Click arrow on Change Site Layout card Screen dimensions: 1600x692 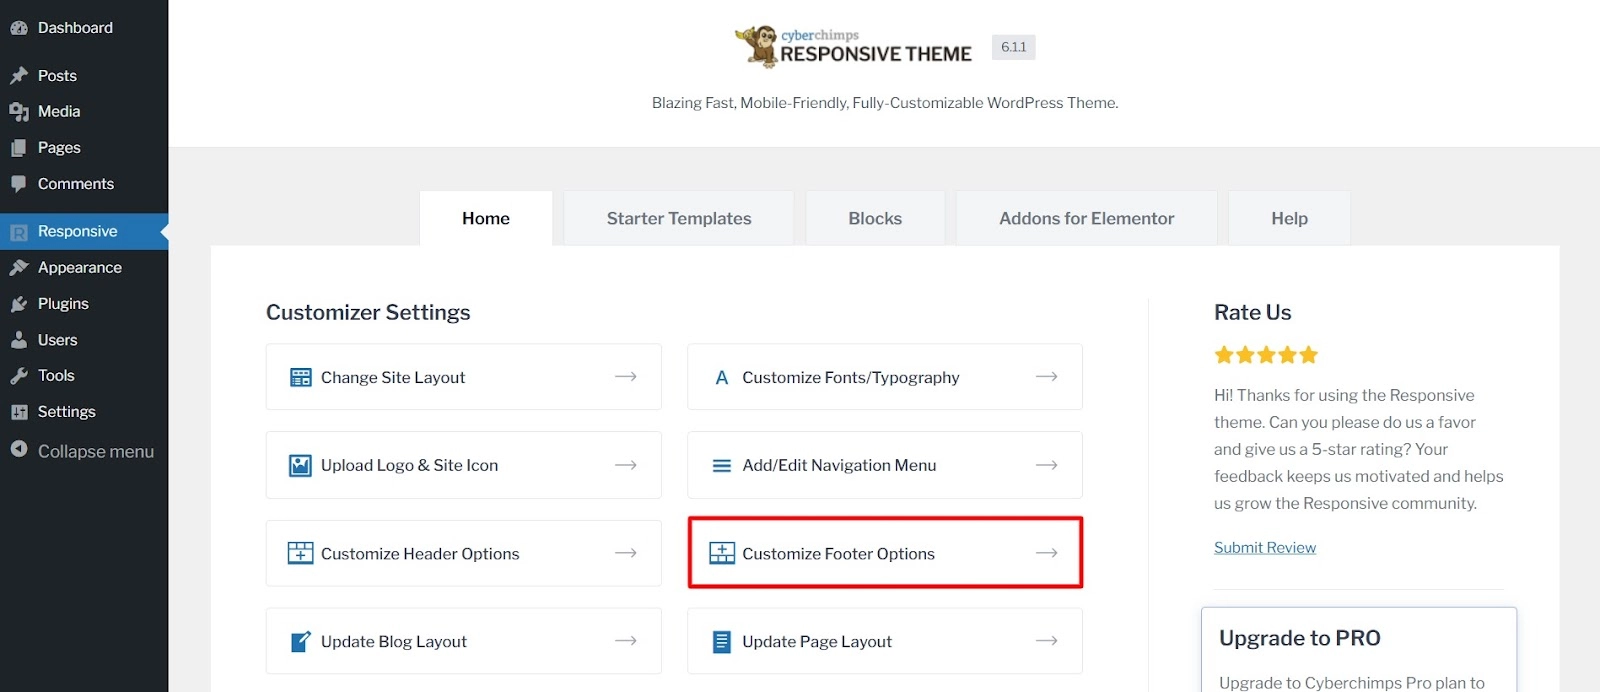pos(626,377)
